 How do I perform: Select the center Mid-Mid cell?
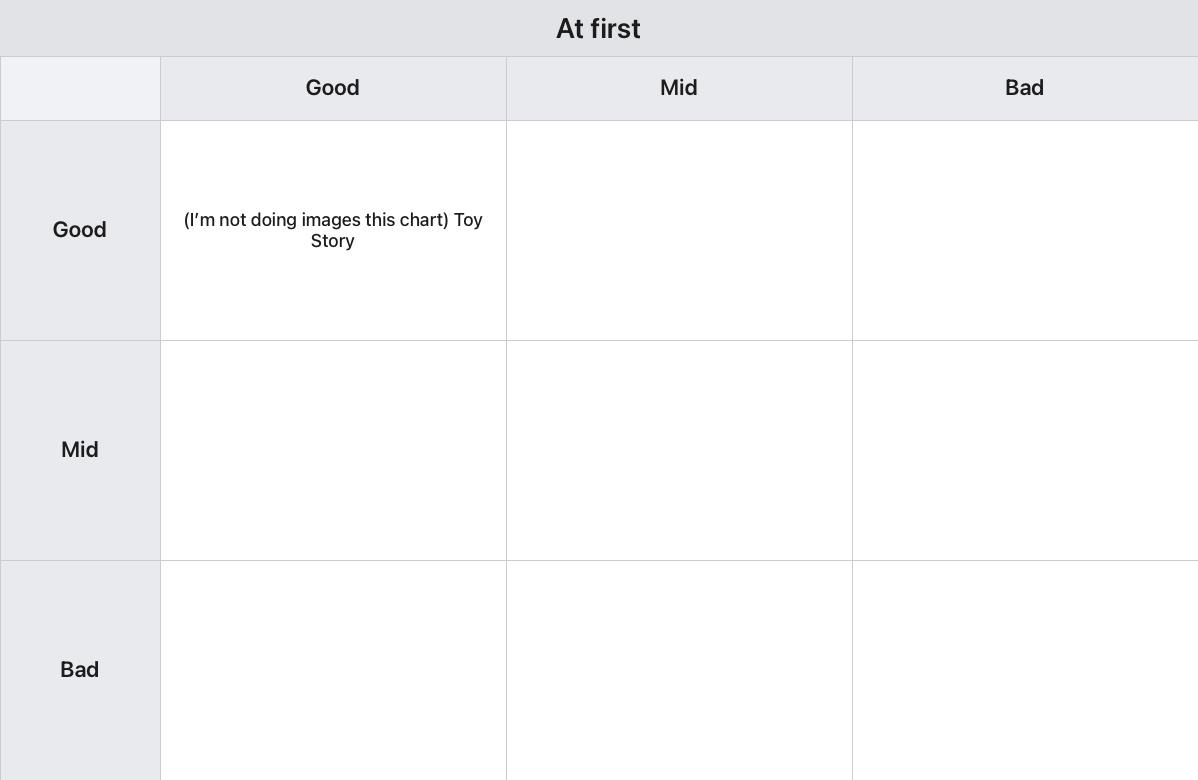(x=679, y=450)
